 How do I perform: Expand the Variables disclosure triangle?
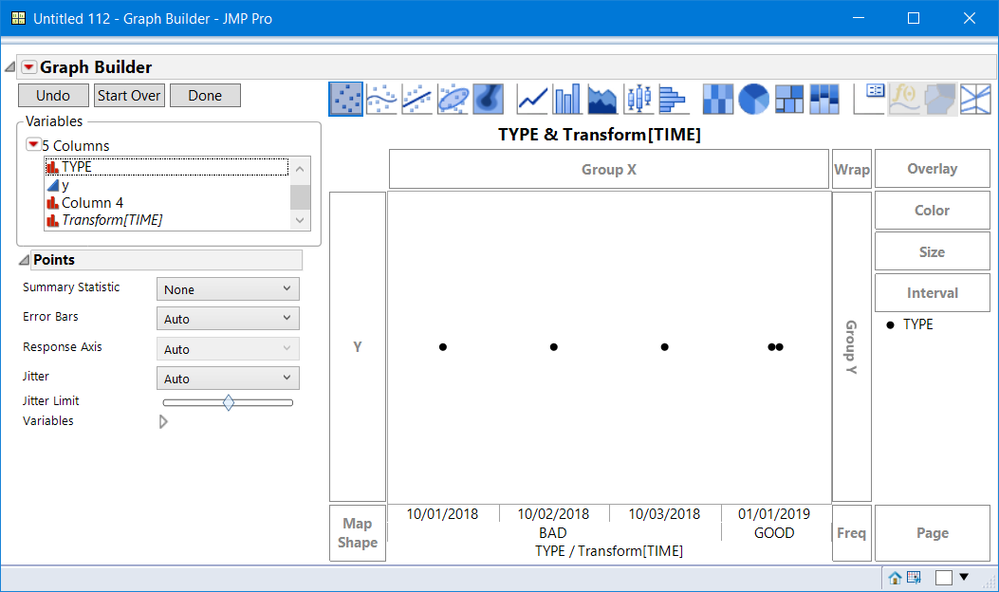(163, 421)
